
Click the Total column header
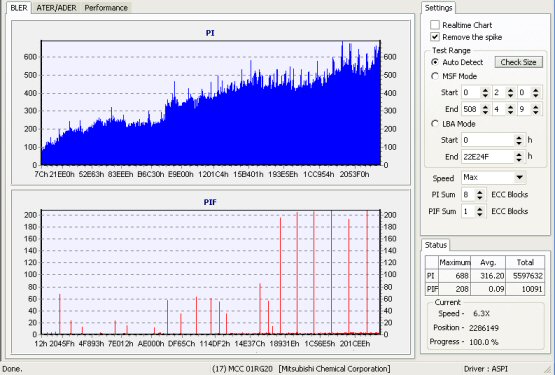pos(525,262)
